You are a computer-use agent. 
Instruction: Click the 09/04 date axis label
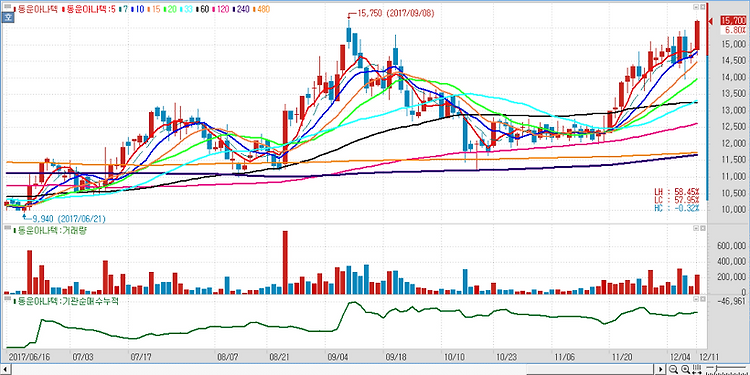pos(337,357)
